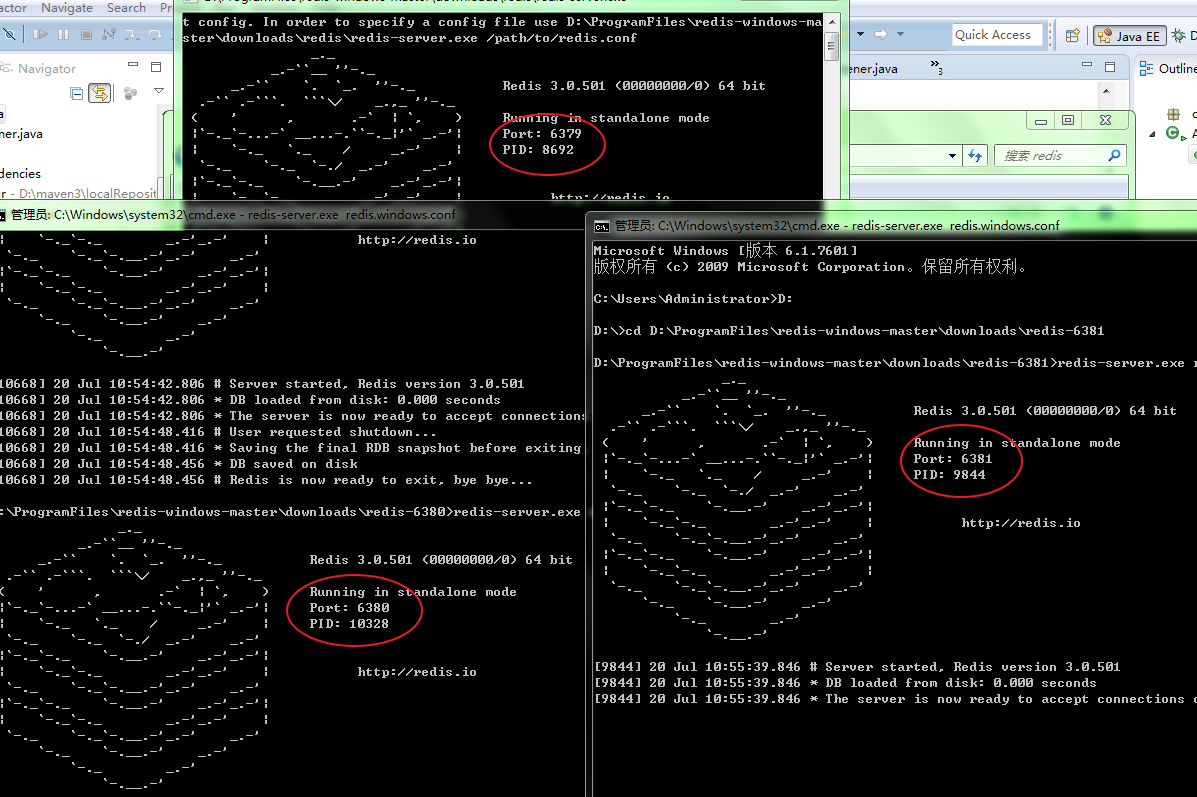Click the Step Over icon in Eclipse toolbar
The height and width of the screenshot is (797, 1197).
pyautogui.click(x=155, y=34)
